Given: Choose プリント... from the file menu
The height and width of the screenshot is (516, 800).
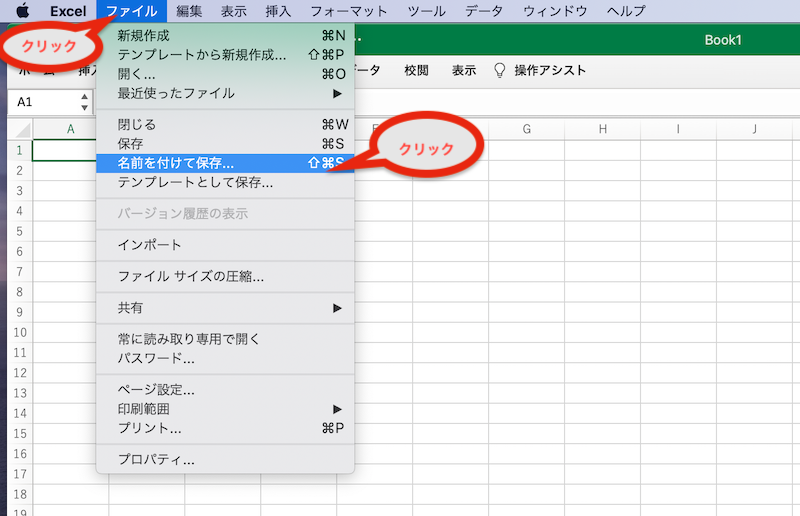Looking at the screenshot, I should point(225,429).
